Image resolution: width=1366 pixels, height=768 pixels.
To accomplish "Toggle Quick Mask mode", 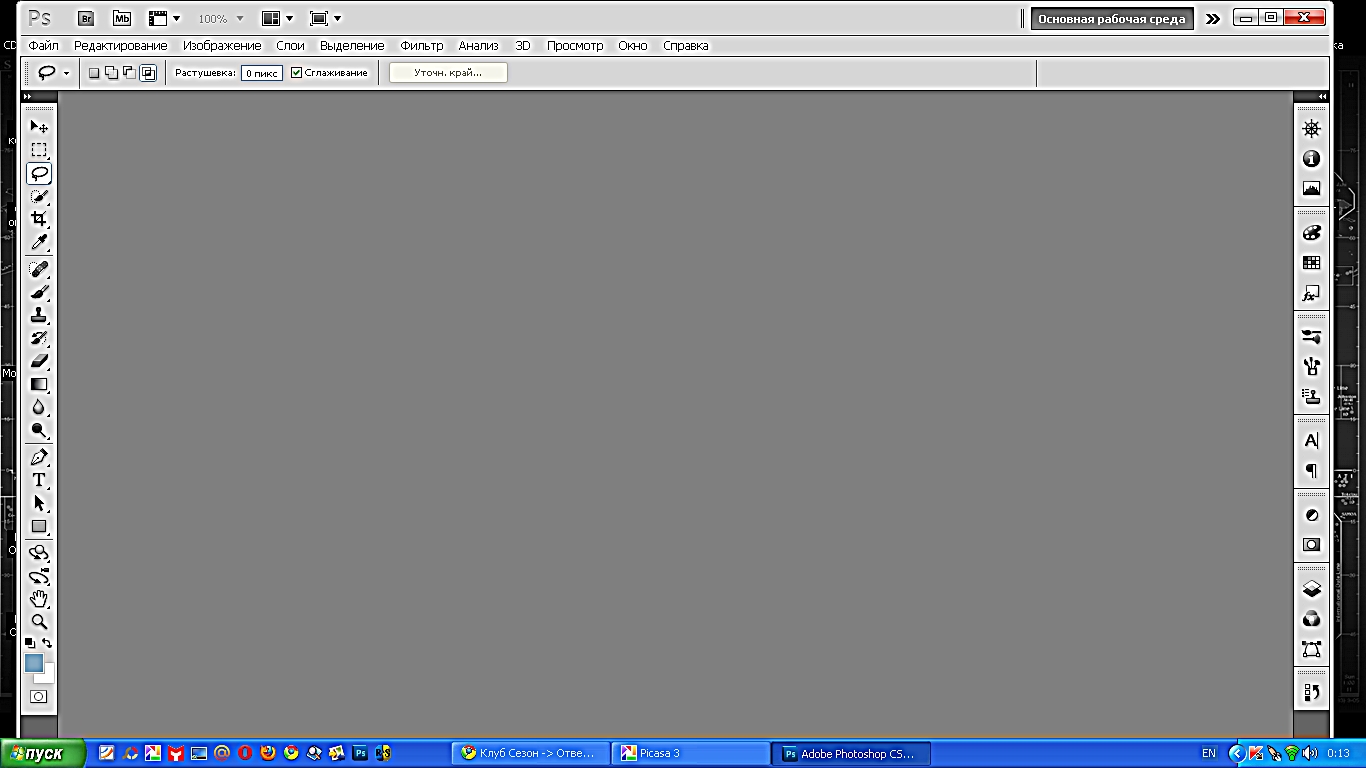I will 39,696.
